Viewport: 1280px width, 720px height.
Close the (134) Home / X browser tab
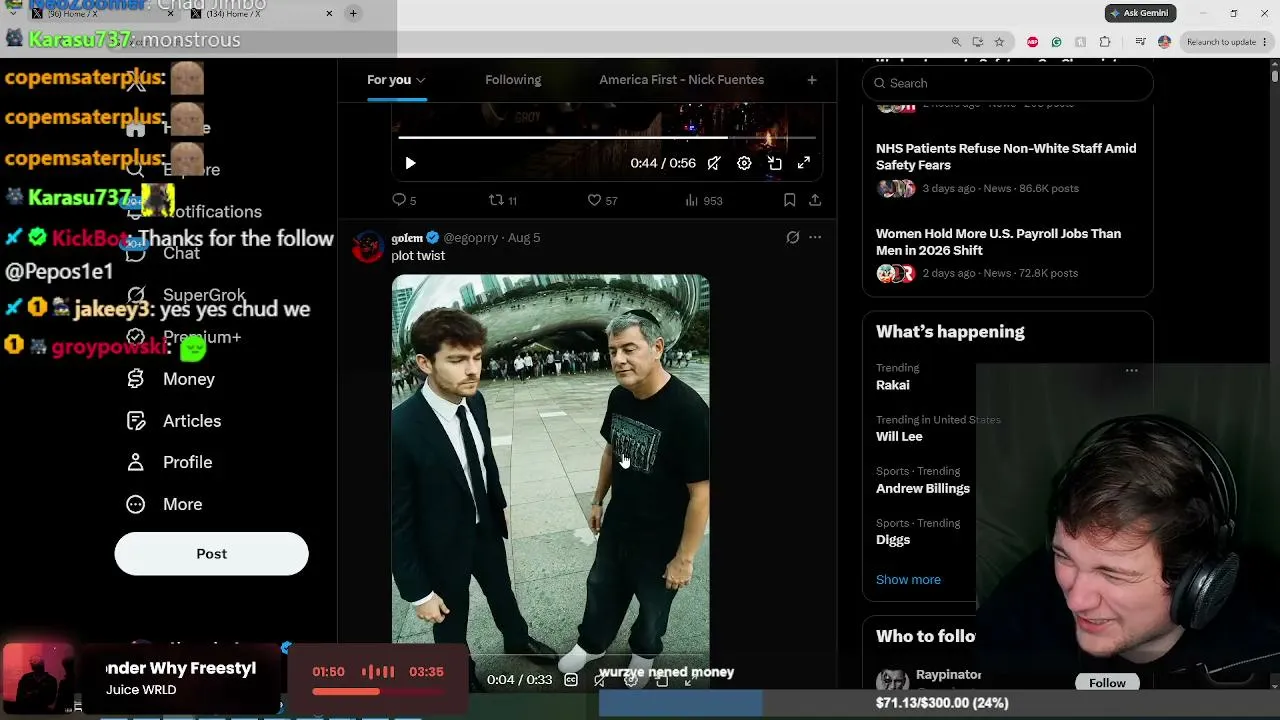(329, 14)
